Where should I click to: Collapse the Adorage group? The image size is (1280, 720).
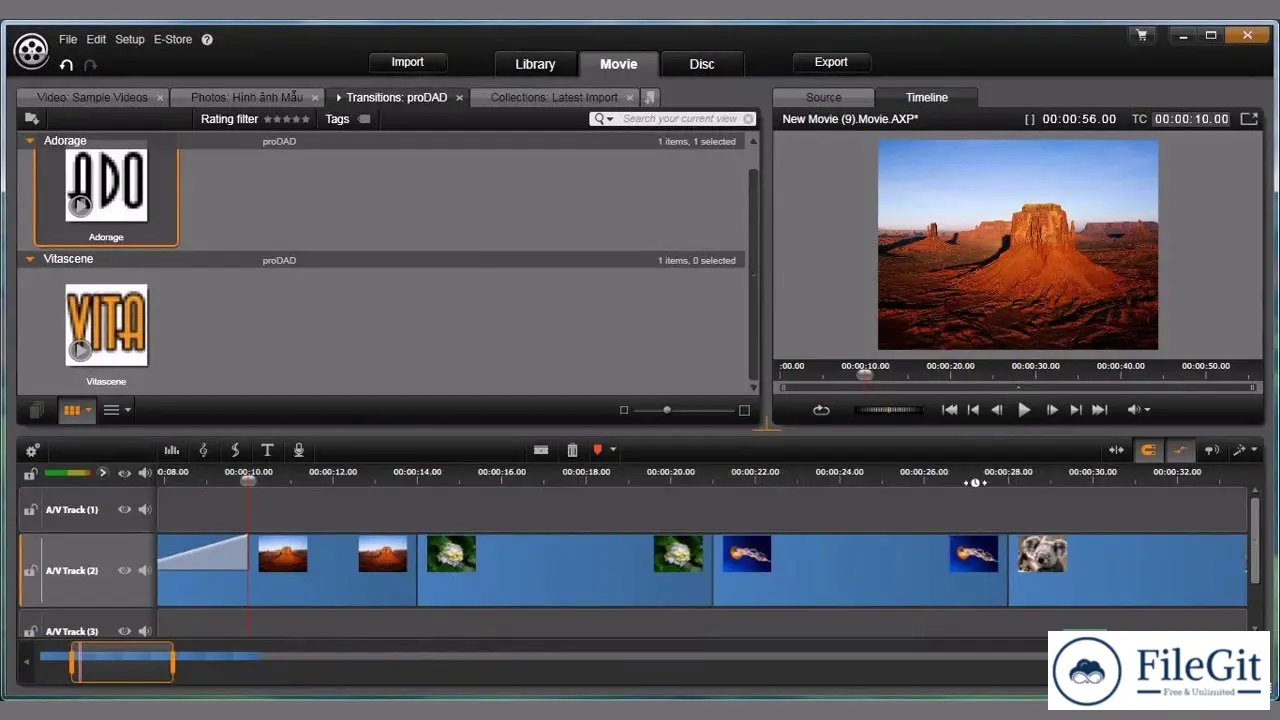(x=31, y=141)
